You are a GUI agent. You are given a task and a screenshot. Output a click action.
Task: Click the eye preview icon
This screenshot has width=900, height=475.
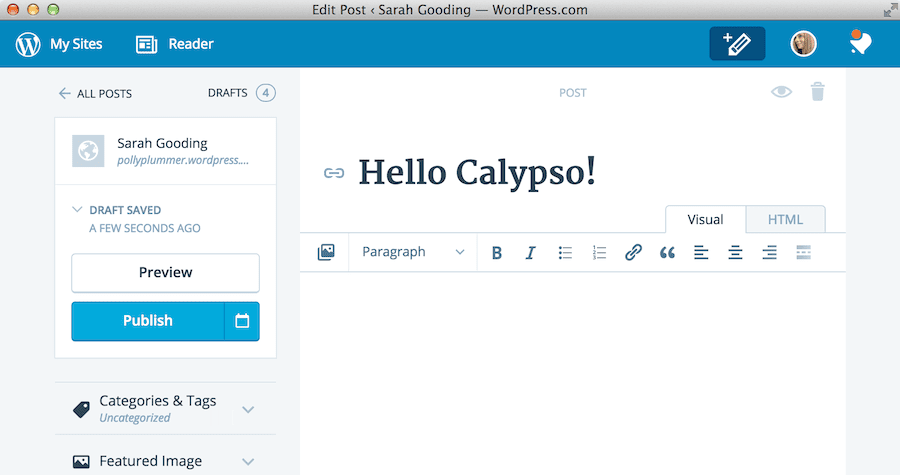pyautogui.click(x=781, y=92)
